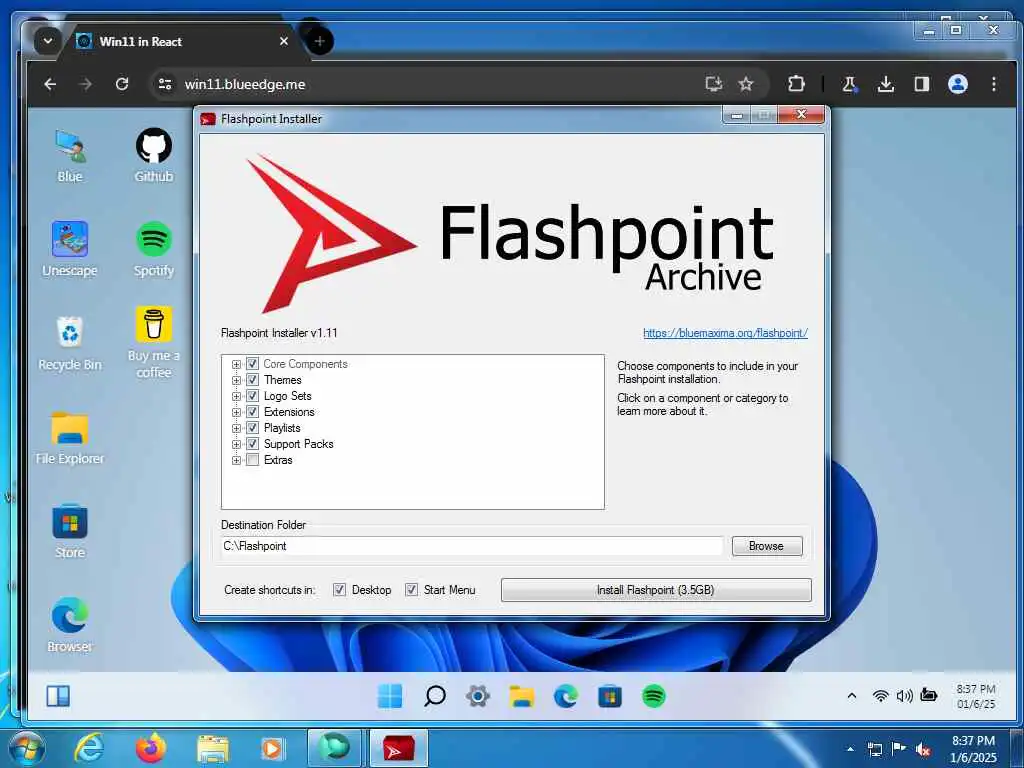Uncheck the Playlists checkbox
The width and height of the screenshot is (1024, 768).
pyautogui.click(x=253, y=428)
